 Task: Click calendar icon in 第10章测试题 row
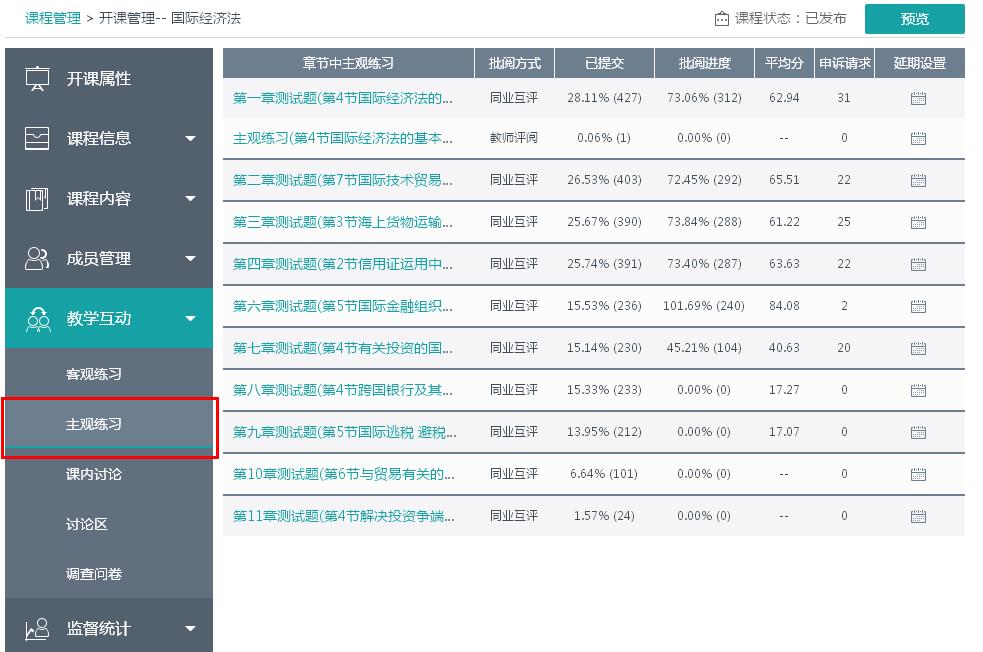click(x=918, y=475)
